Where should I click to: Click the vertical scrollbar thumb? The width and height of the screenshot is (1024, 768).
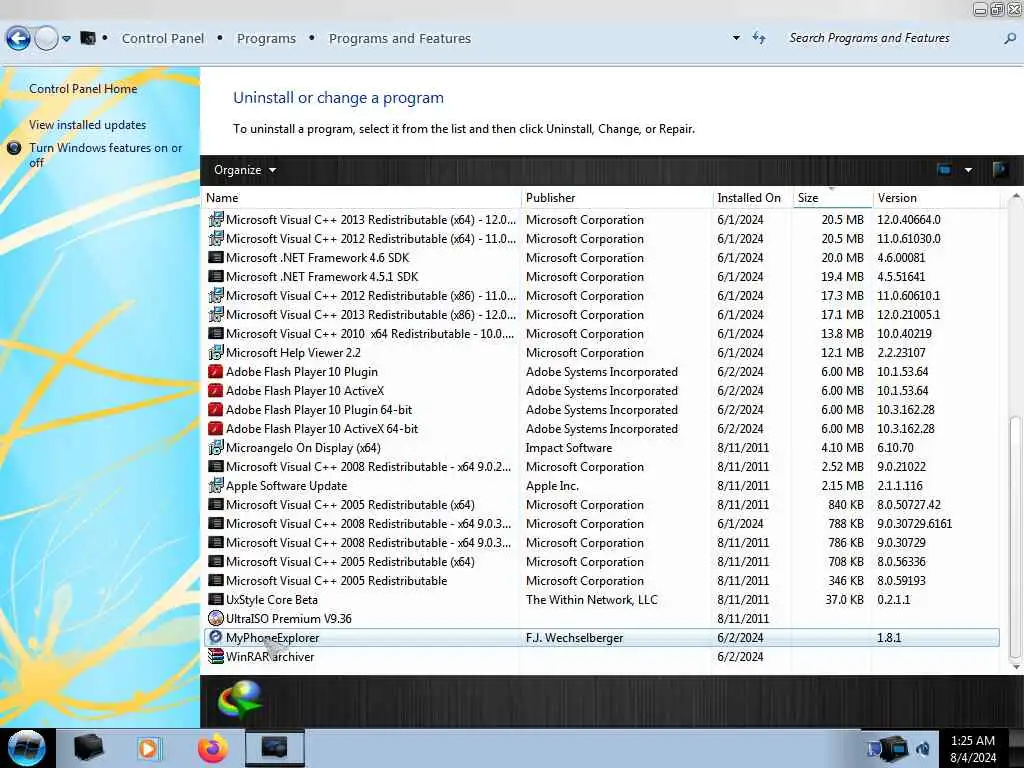pos(1015,537)
